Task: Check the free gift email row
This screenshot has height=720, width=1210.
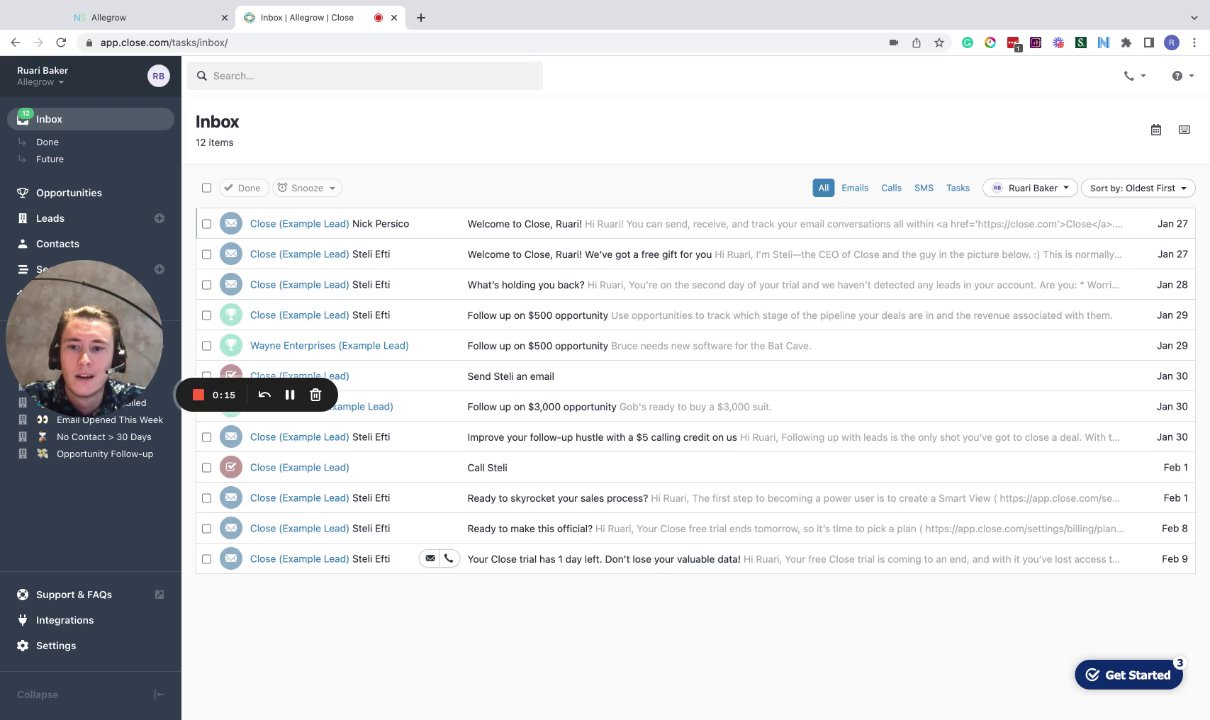Action: [x=207, y=254]
